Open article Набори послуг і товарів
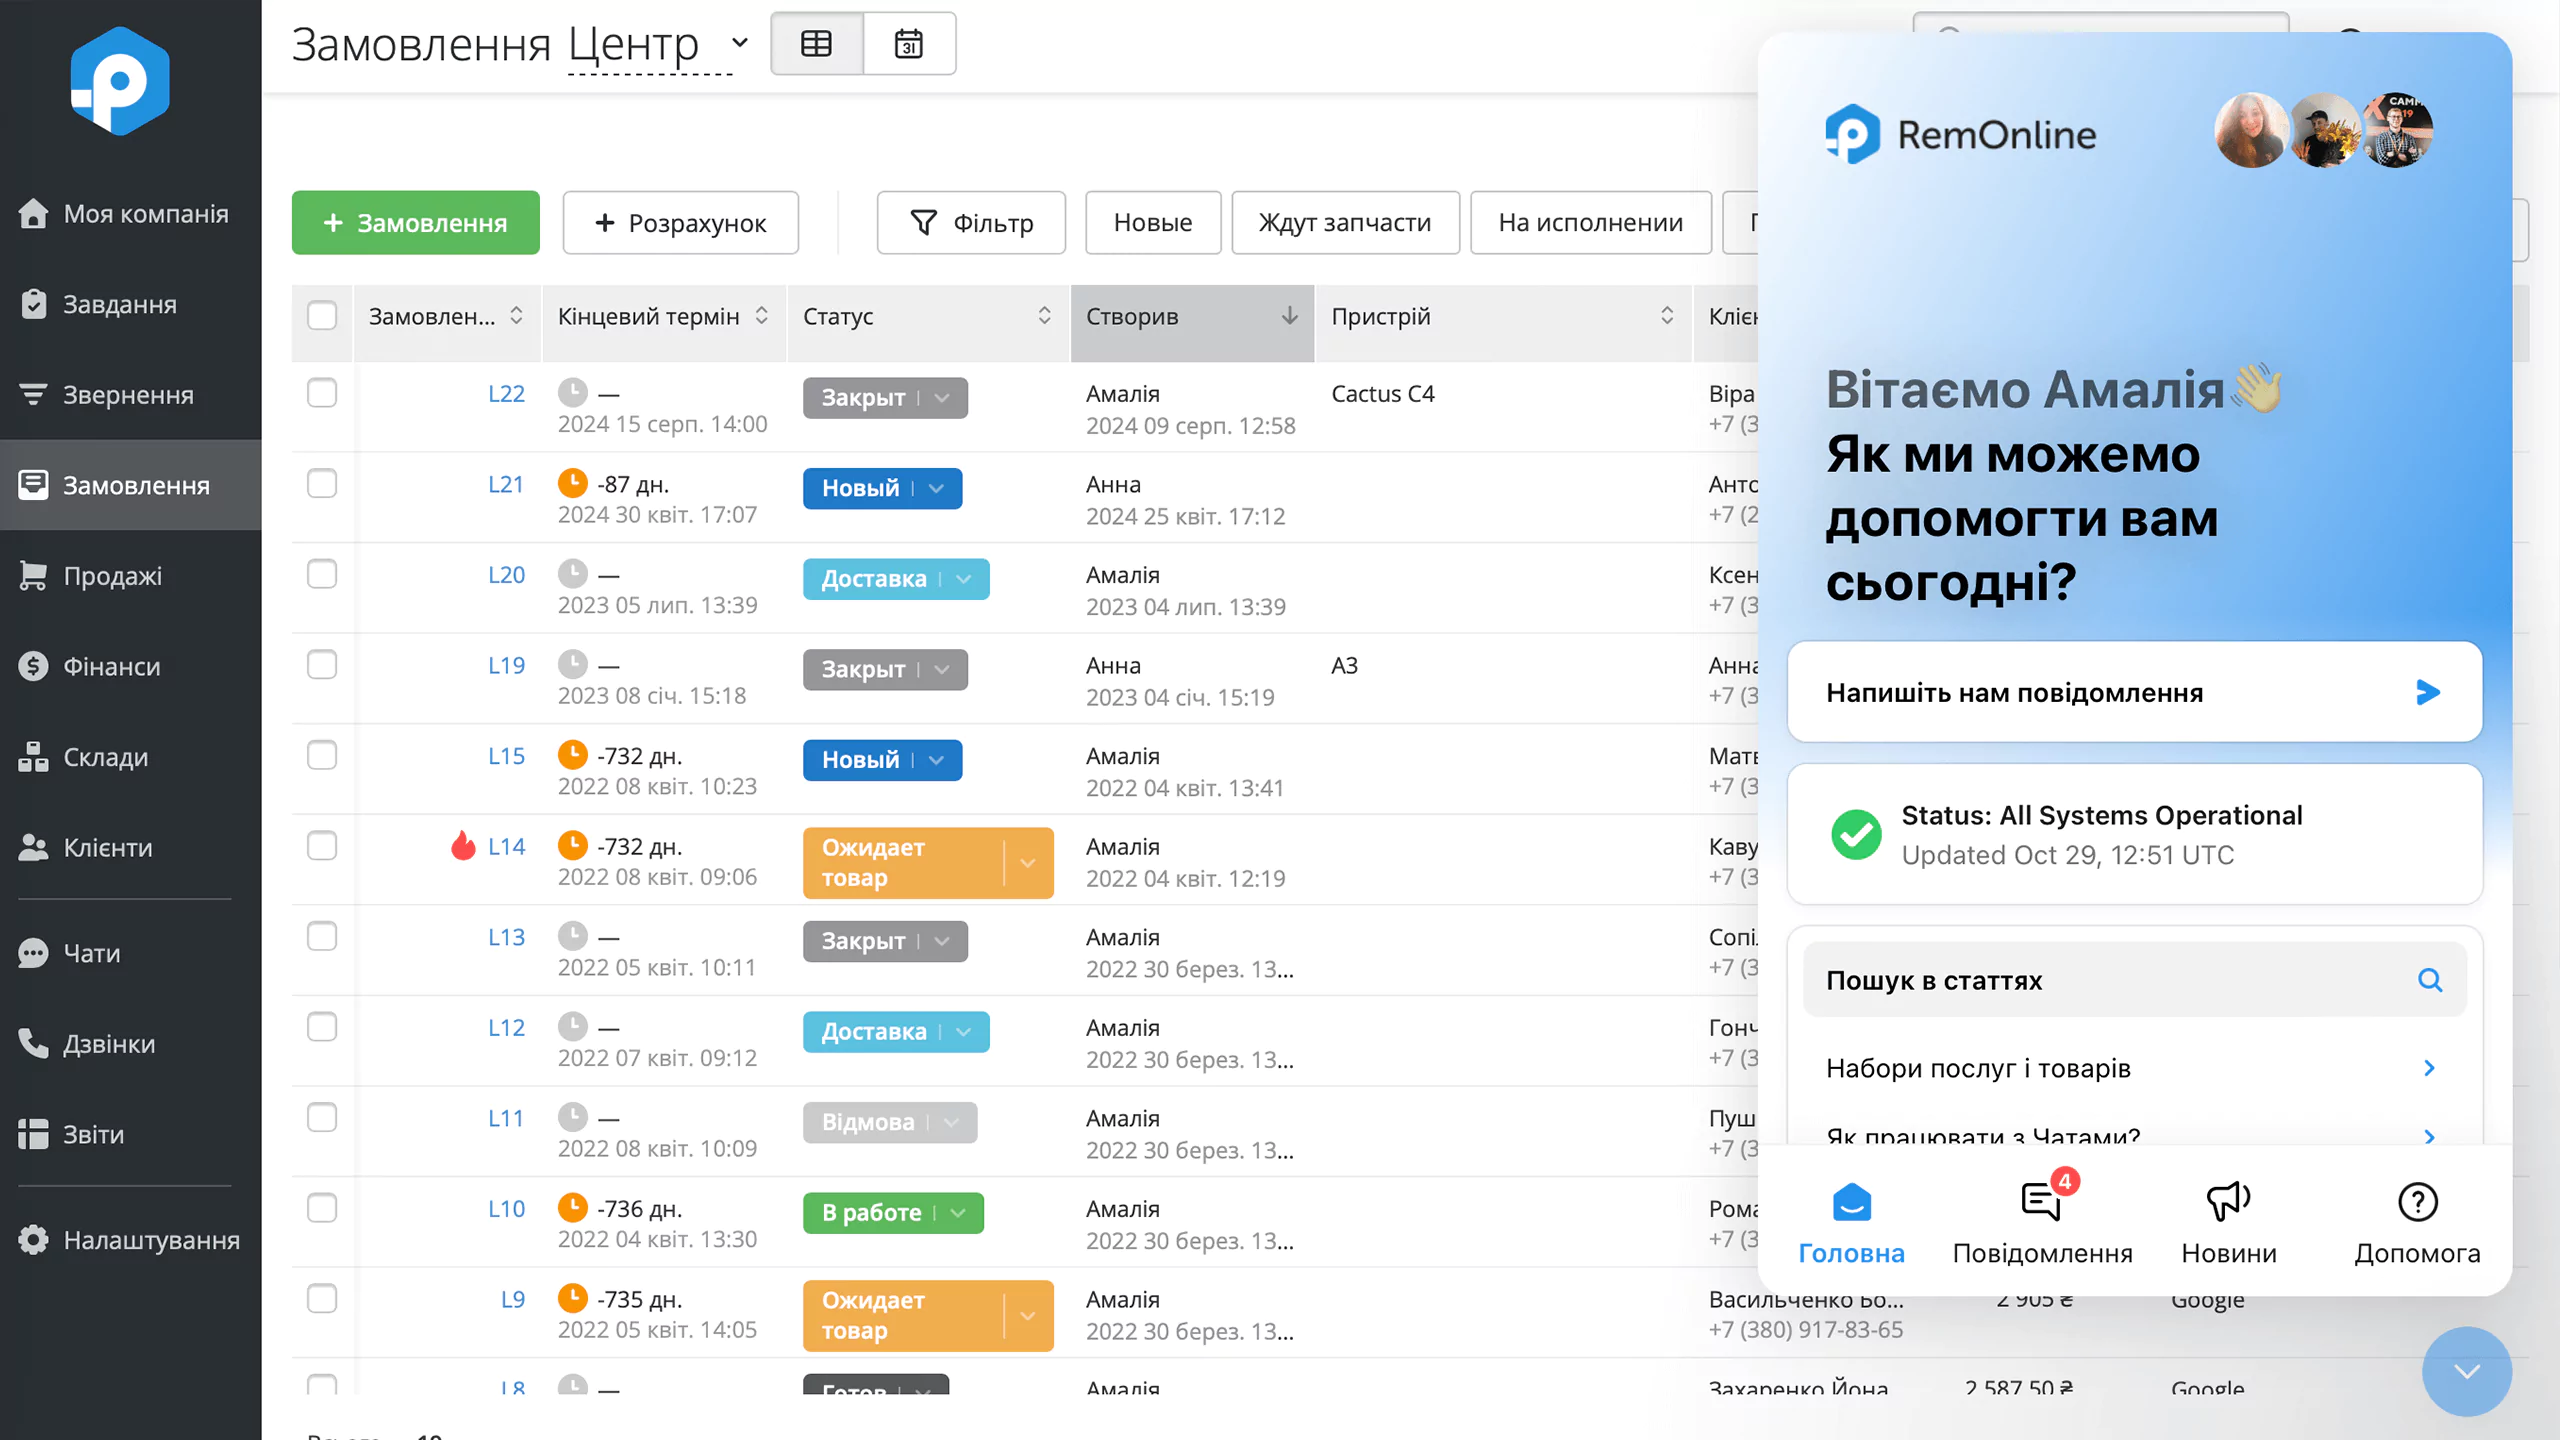 coord(2135,1068)
